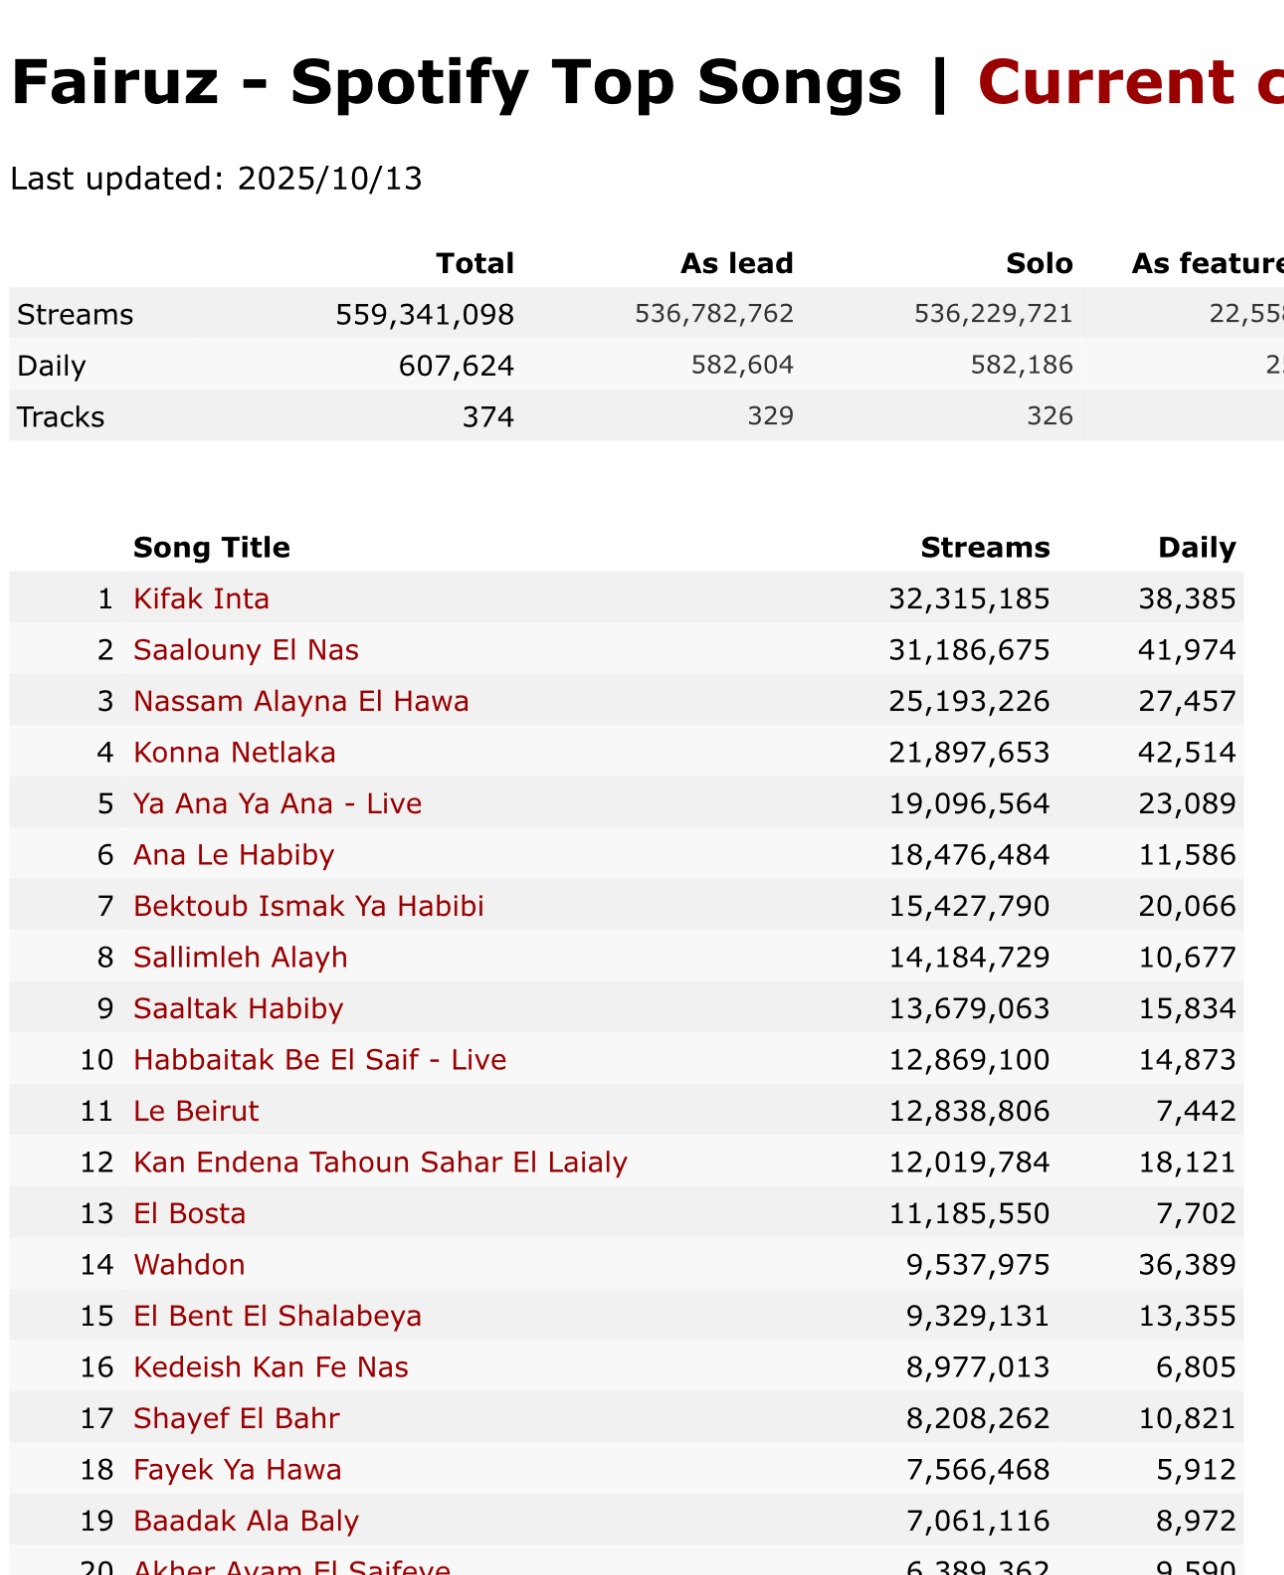
Task: Select the Konna Netlaka link
Action: click(x=234, y=752)
